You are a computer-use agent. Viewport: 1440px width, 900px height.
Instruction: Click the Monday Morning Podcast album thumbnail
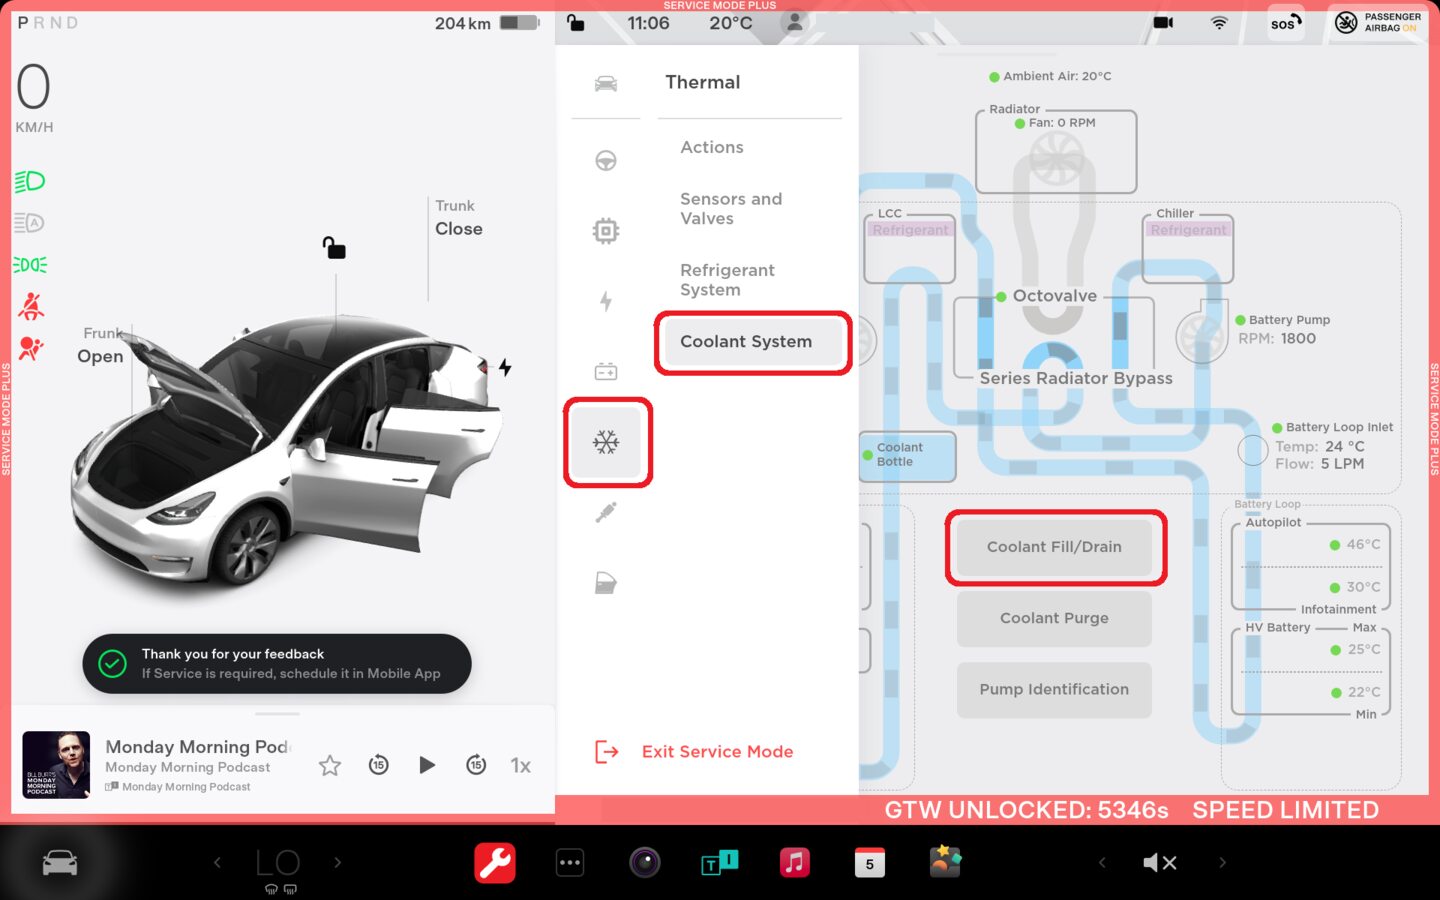pos(56,765)
